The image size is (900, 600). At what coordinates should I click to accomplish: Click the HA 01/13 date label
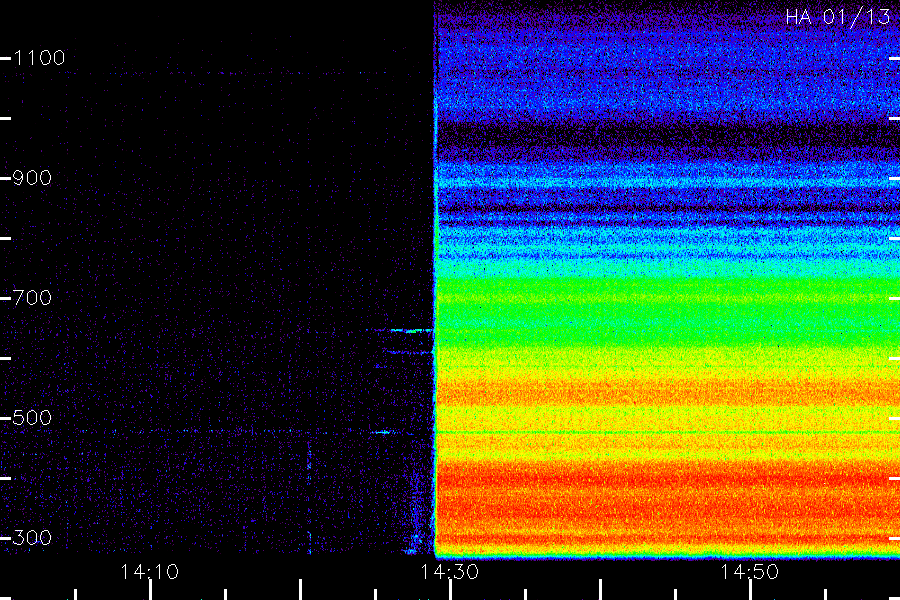click(x=837, y=17)
